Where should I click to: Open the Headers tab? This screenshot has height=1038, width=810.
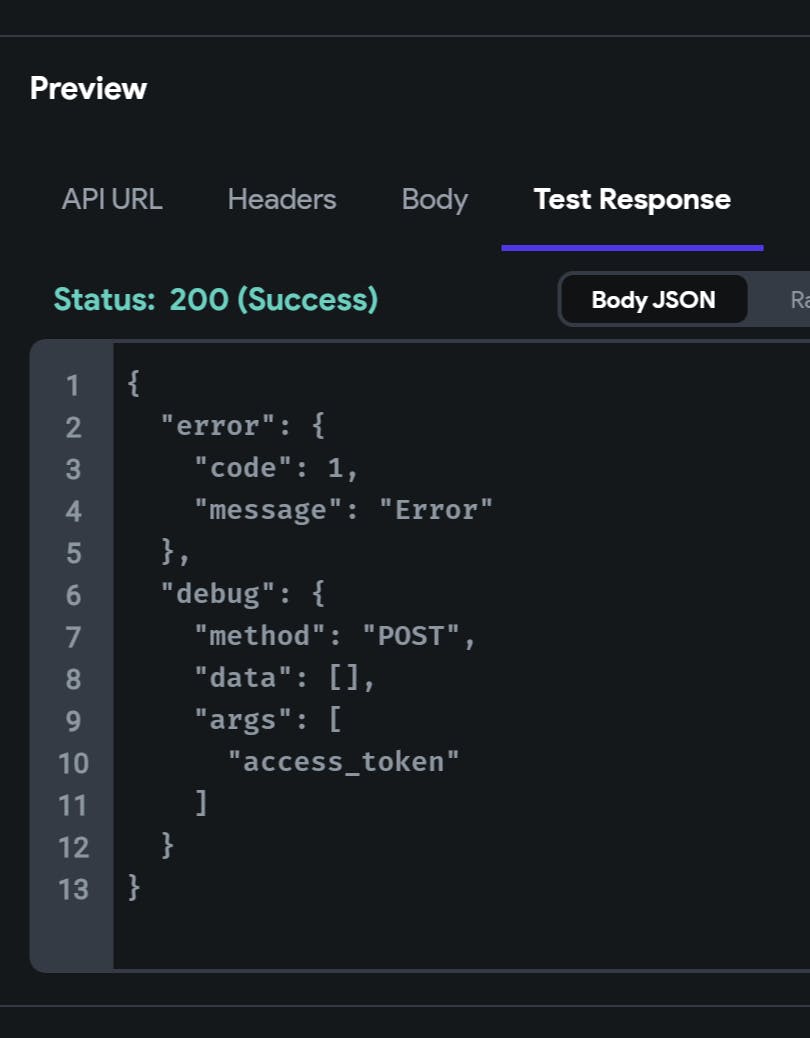282,199
